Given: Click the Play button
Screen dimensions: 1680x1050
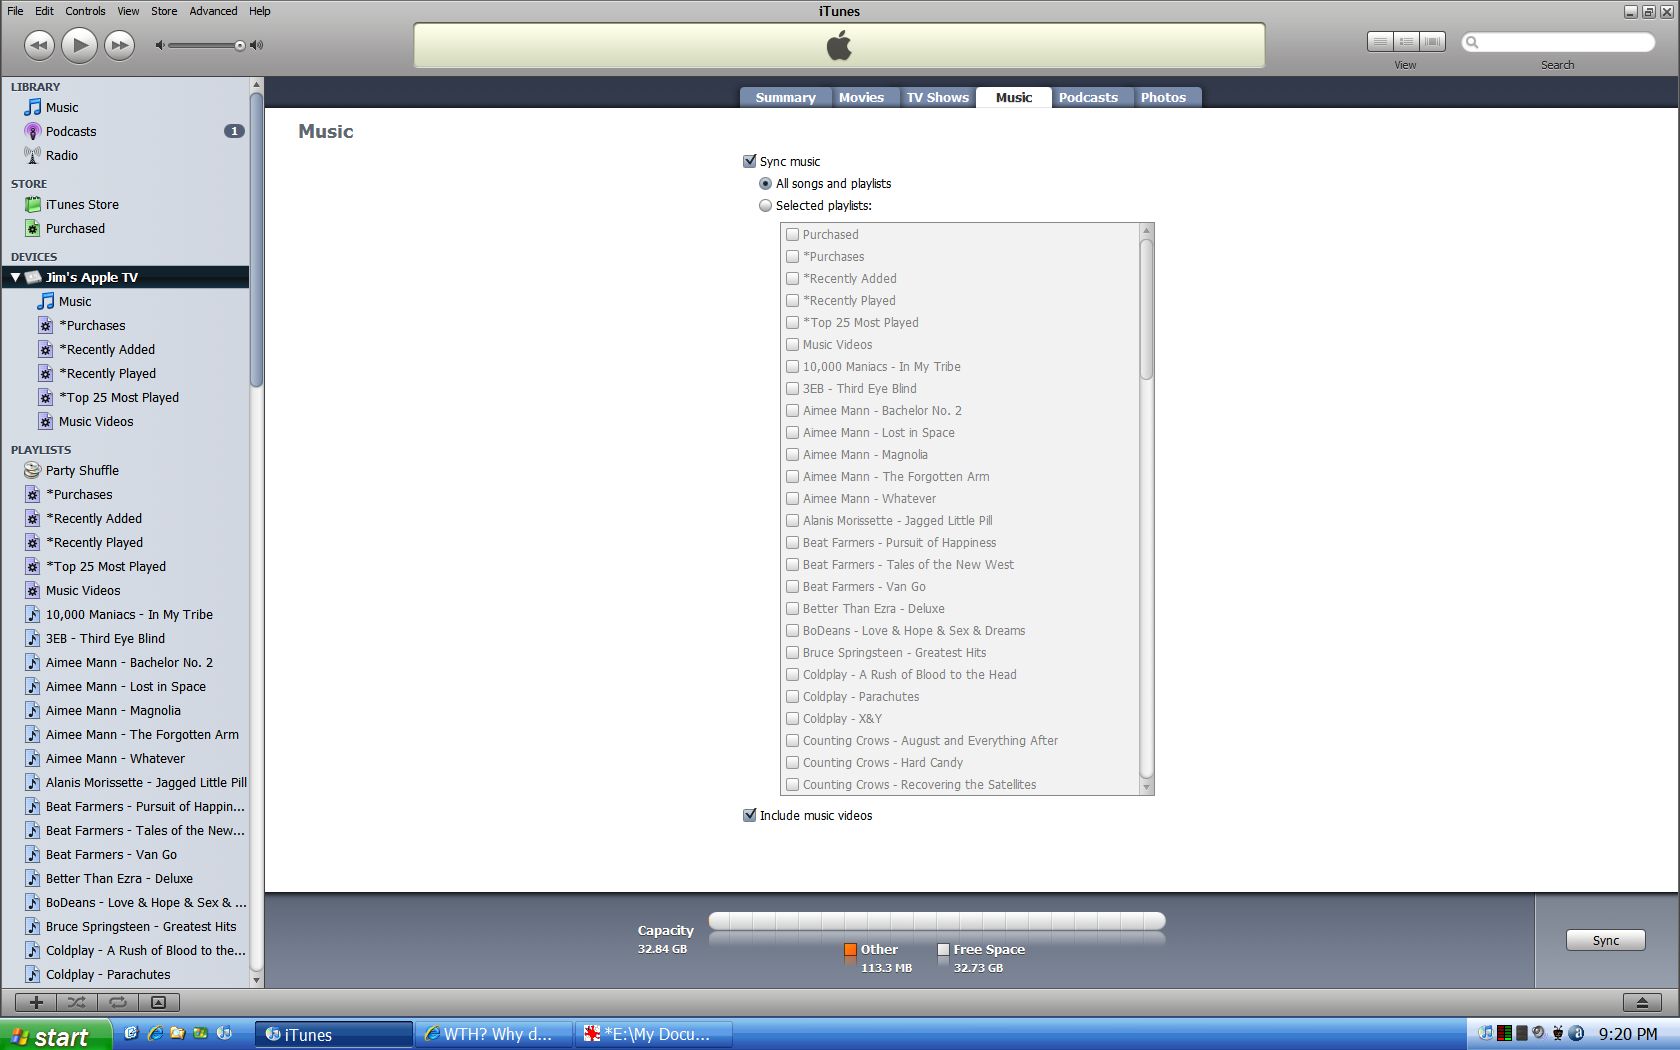Looking at the screenshot, I should click(79, 45).
